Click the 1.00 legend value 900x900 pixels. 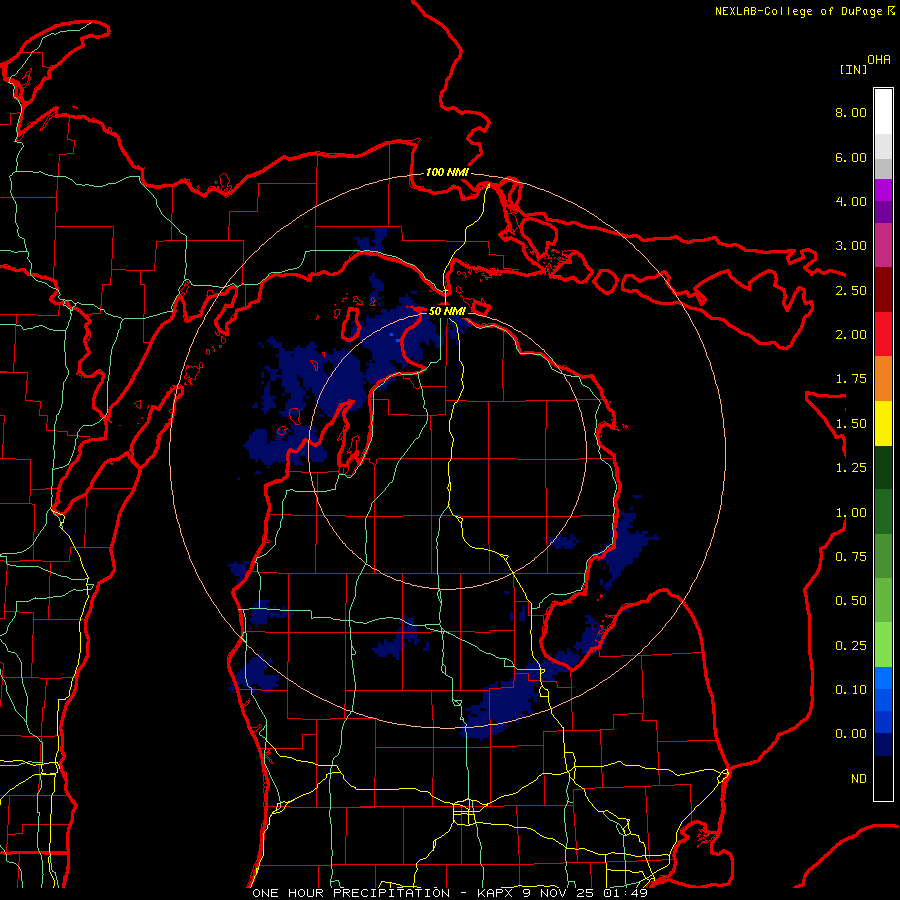coord(851,513)
